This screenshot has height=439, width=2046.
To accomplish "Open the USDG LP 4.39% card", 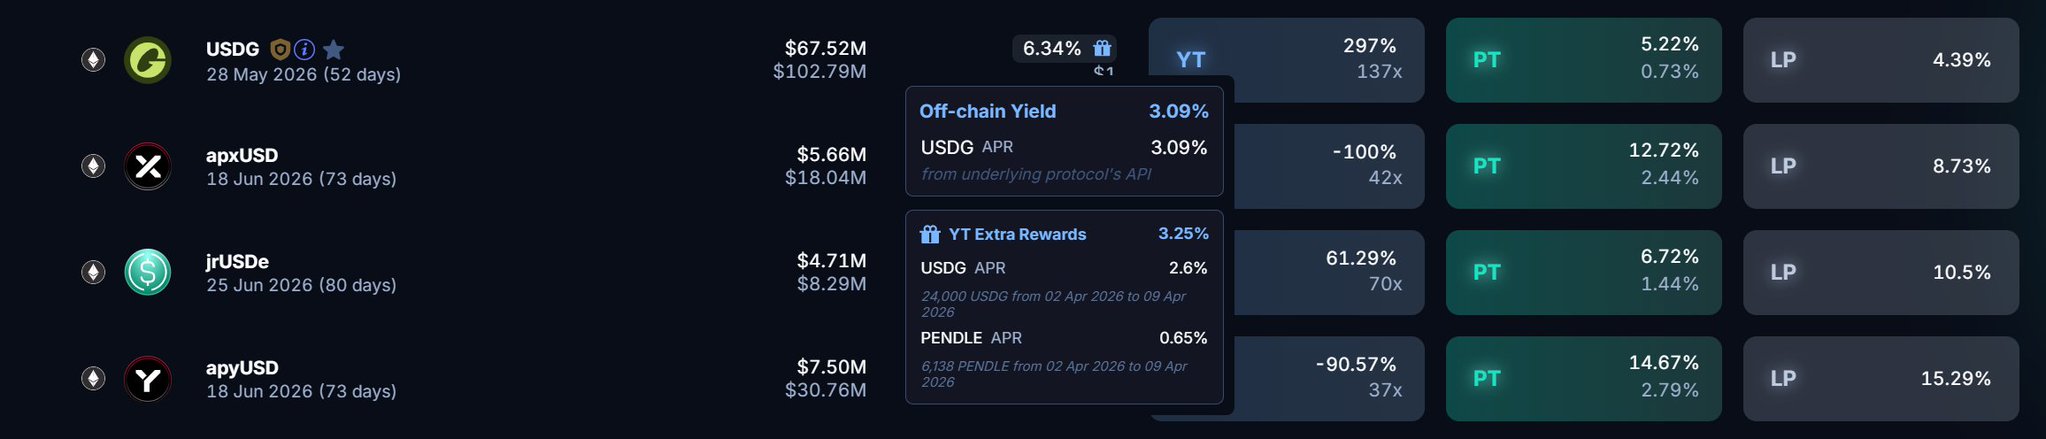I will 1880,60.
